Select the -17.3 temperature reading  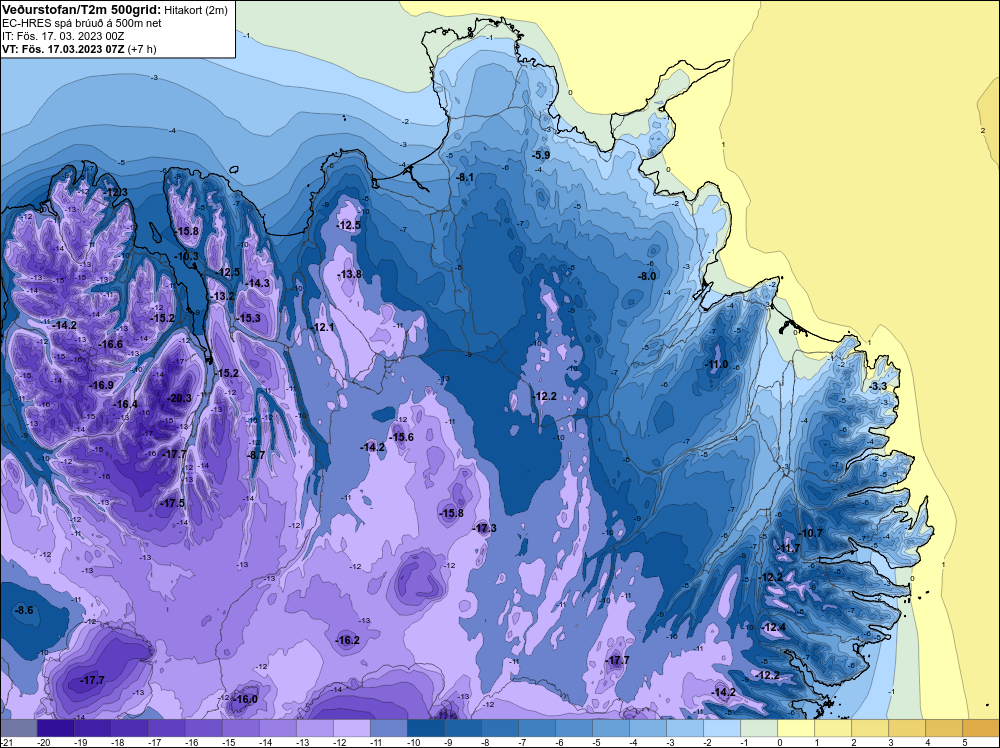[484, 528]
